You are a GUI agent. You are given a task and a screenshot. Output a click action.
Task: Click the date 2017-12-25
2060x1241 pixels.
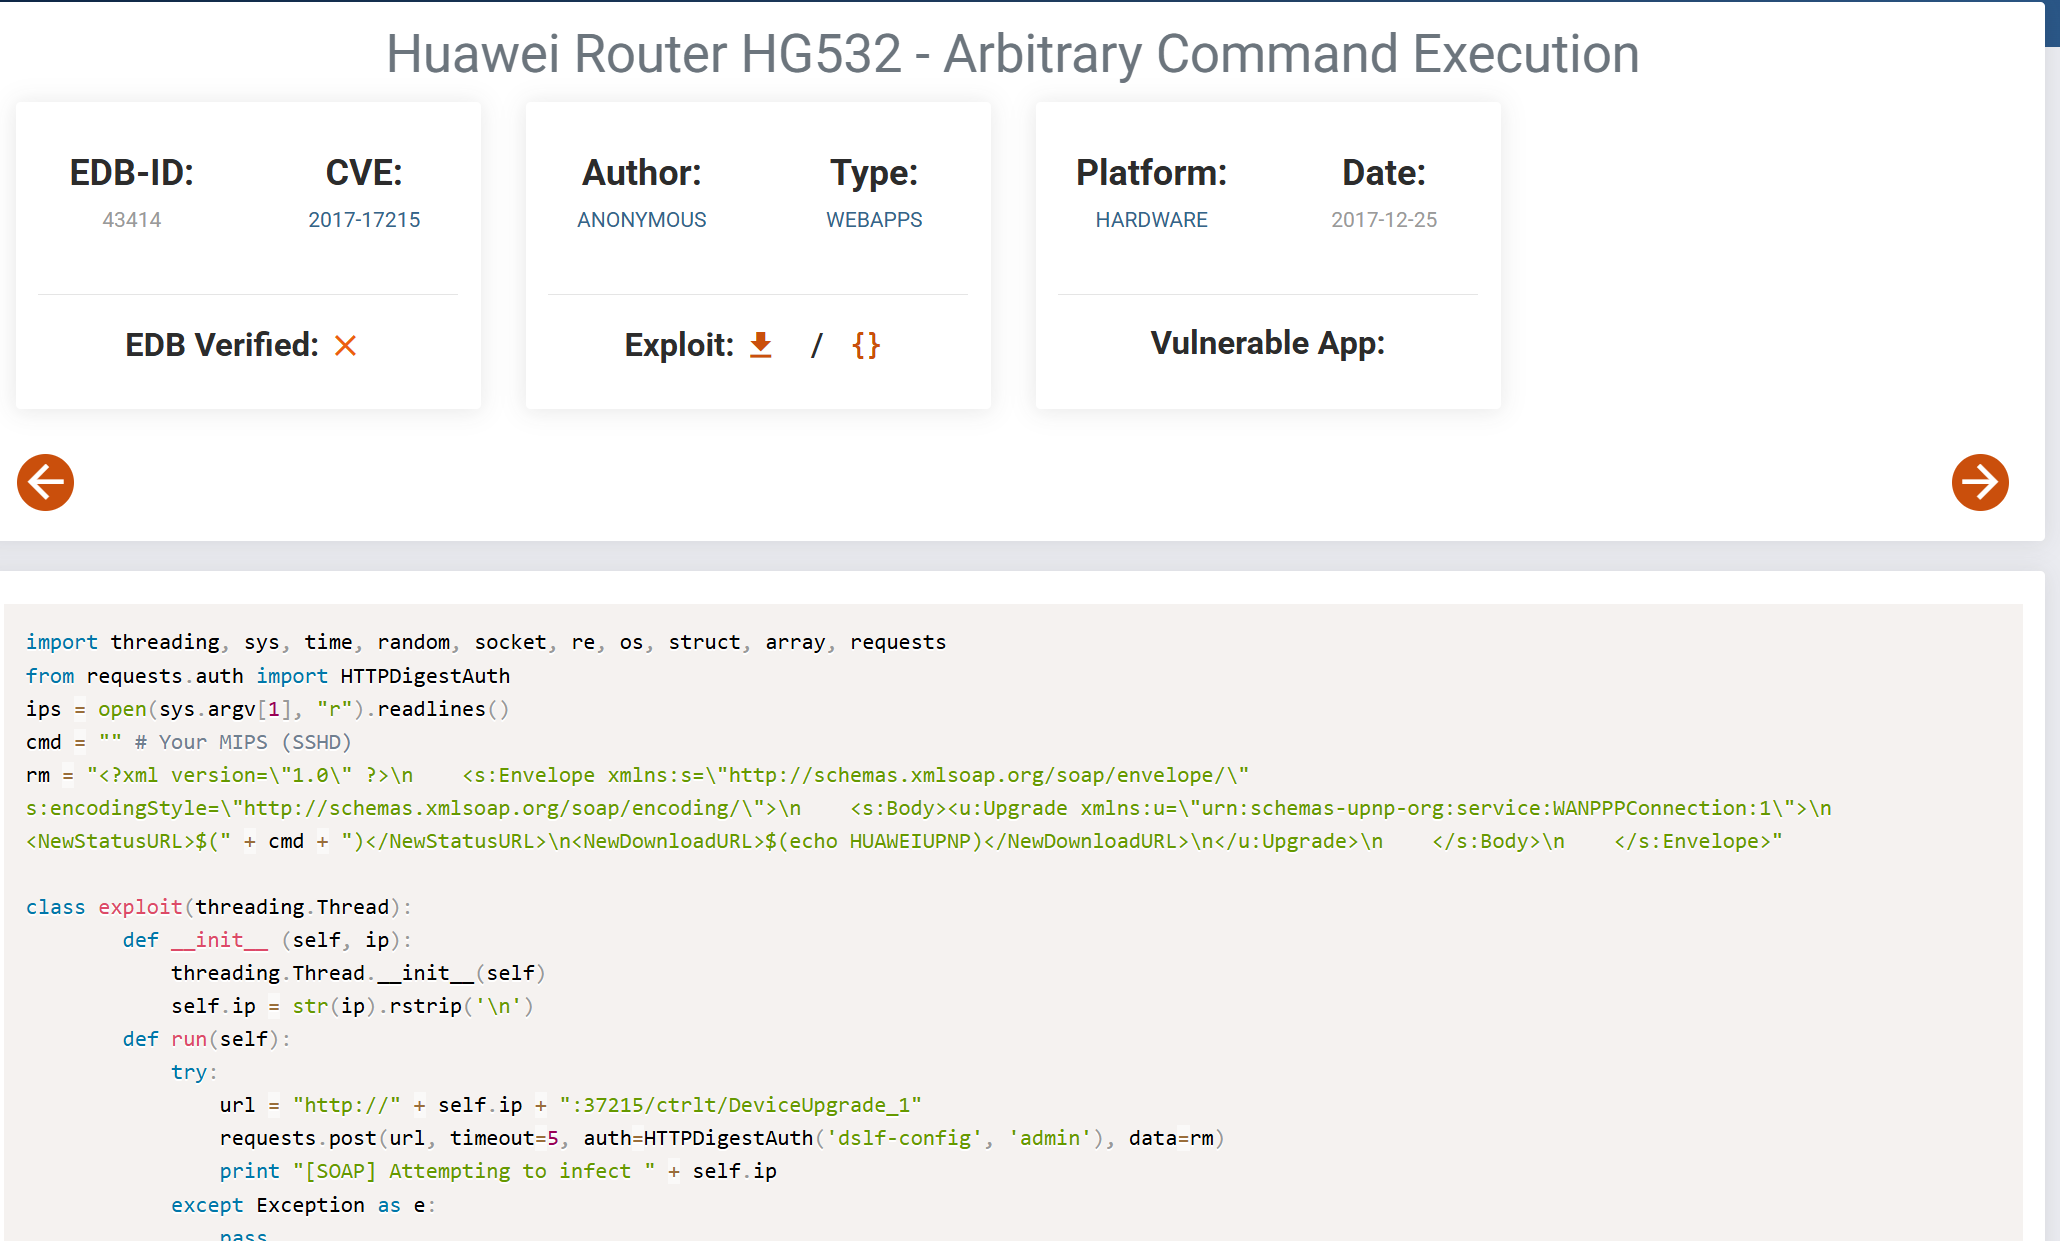click(1383, 220)
